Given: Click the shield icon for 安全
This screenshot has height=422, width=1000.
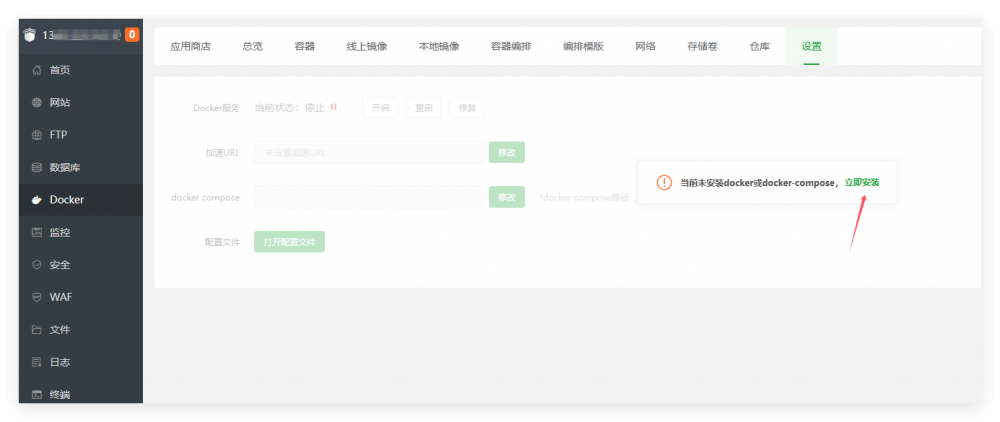Looking at the screenshot, I should coord(37,265).
